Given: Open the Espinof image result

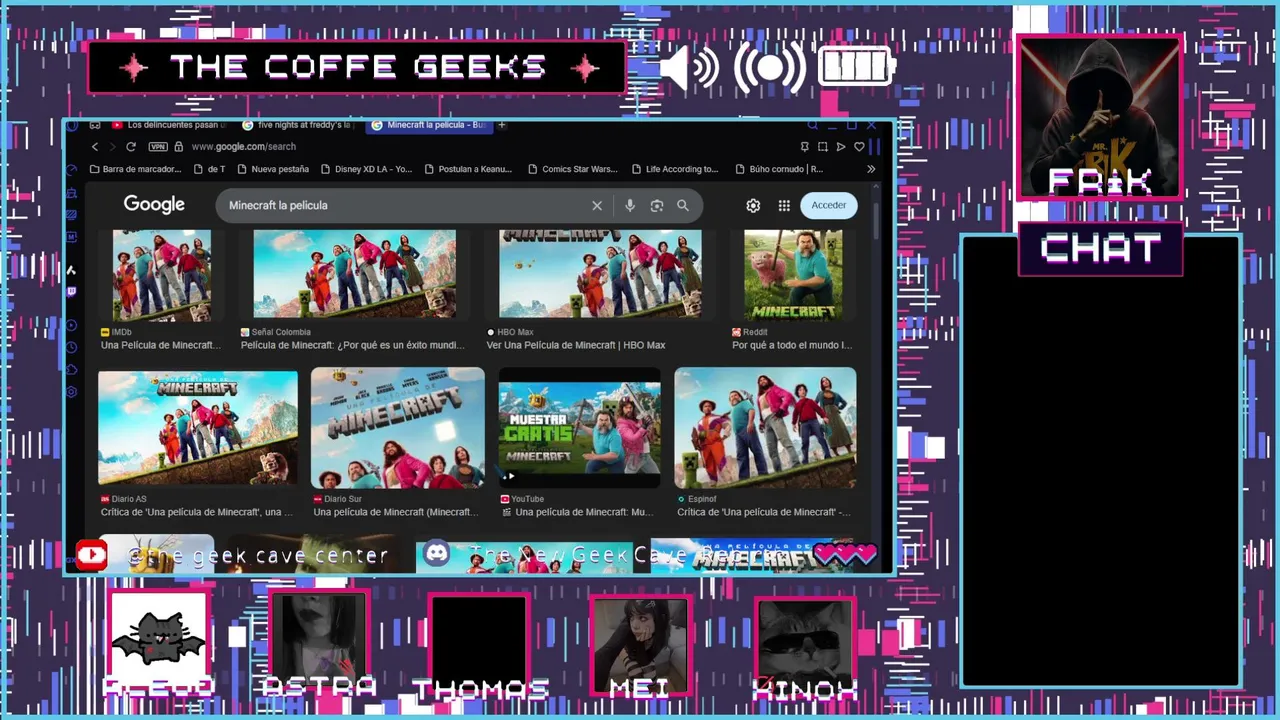Looking at the screenshot, I should [x=765, y=428].
